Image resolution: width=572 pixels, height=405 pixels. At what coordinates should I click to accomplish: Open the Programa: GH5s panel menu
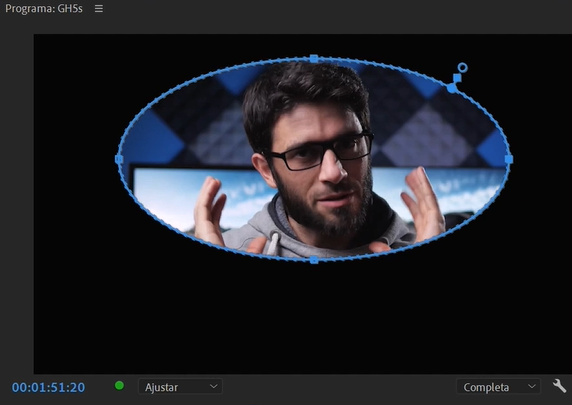click(x=98, y=8)
